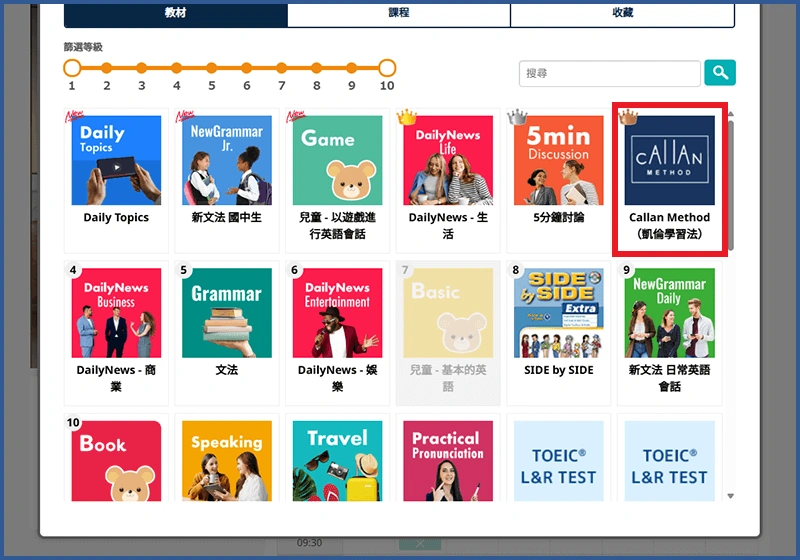Click the New badge on Daily Topics

74,116
